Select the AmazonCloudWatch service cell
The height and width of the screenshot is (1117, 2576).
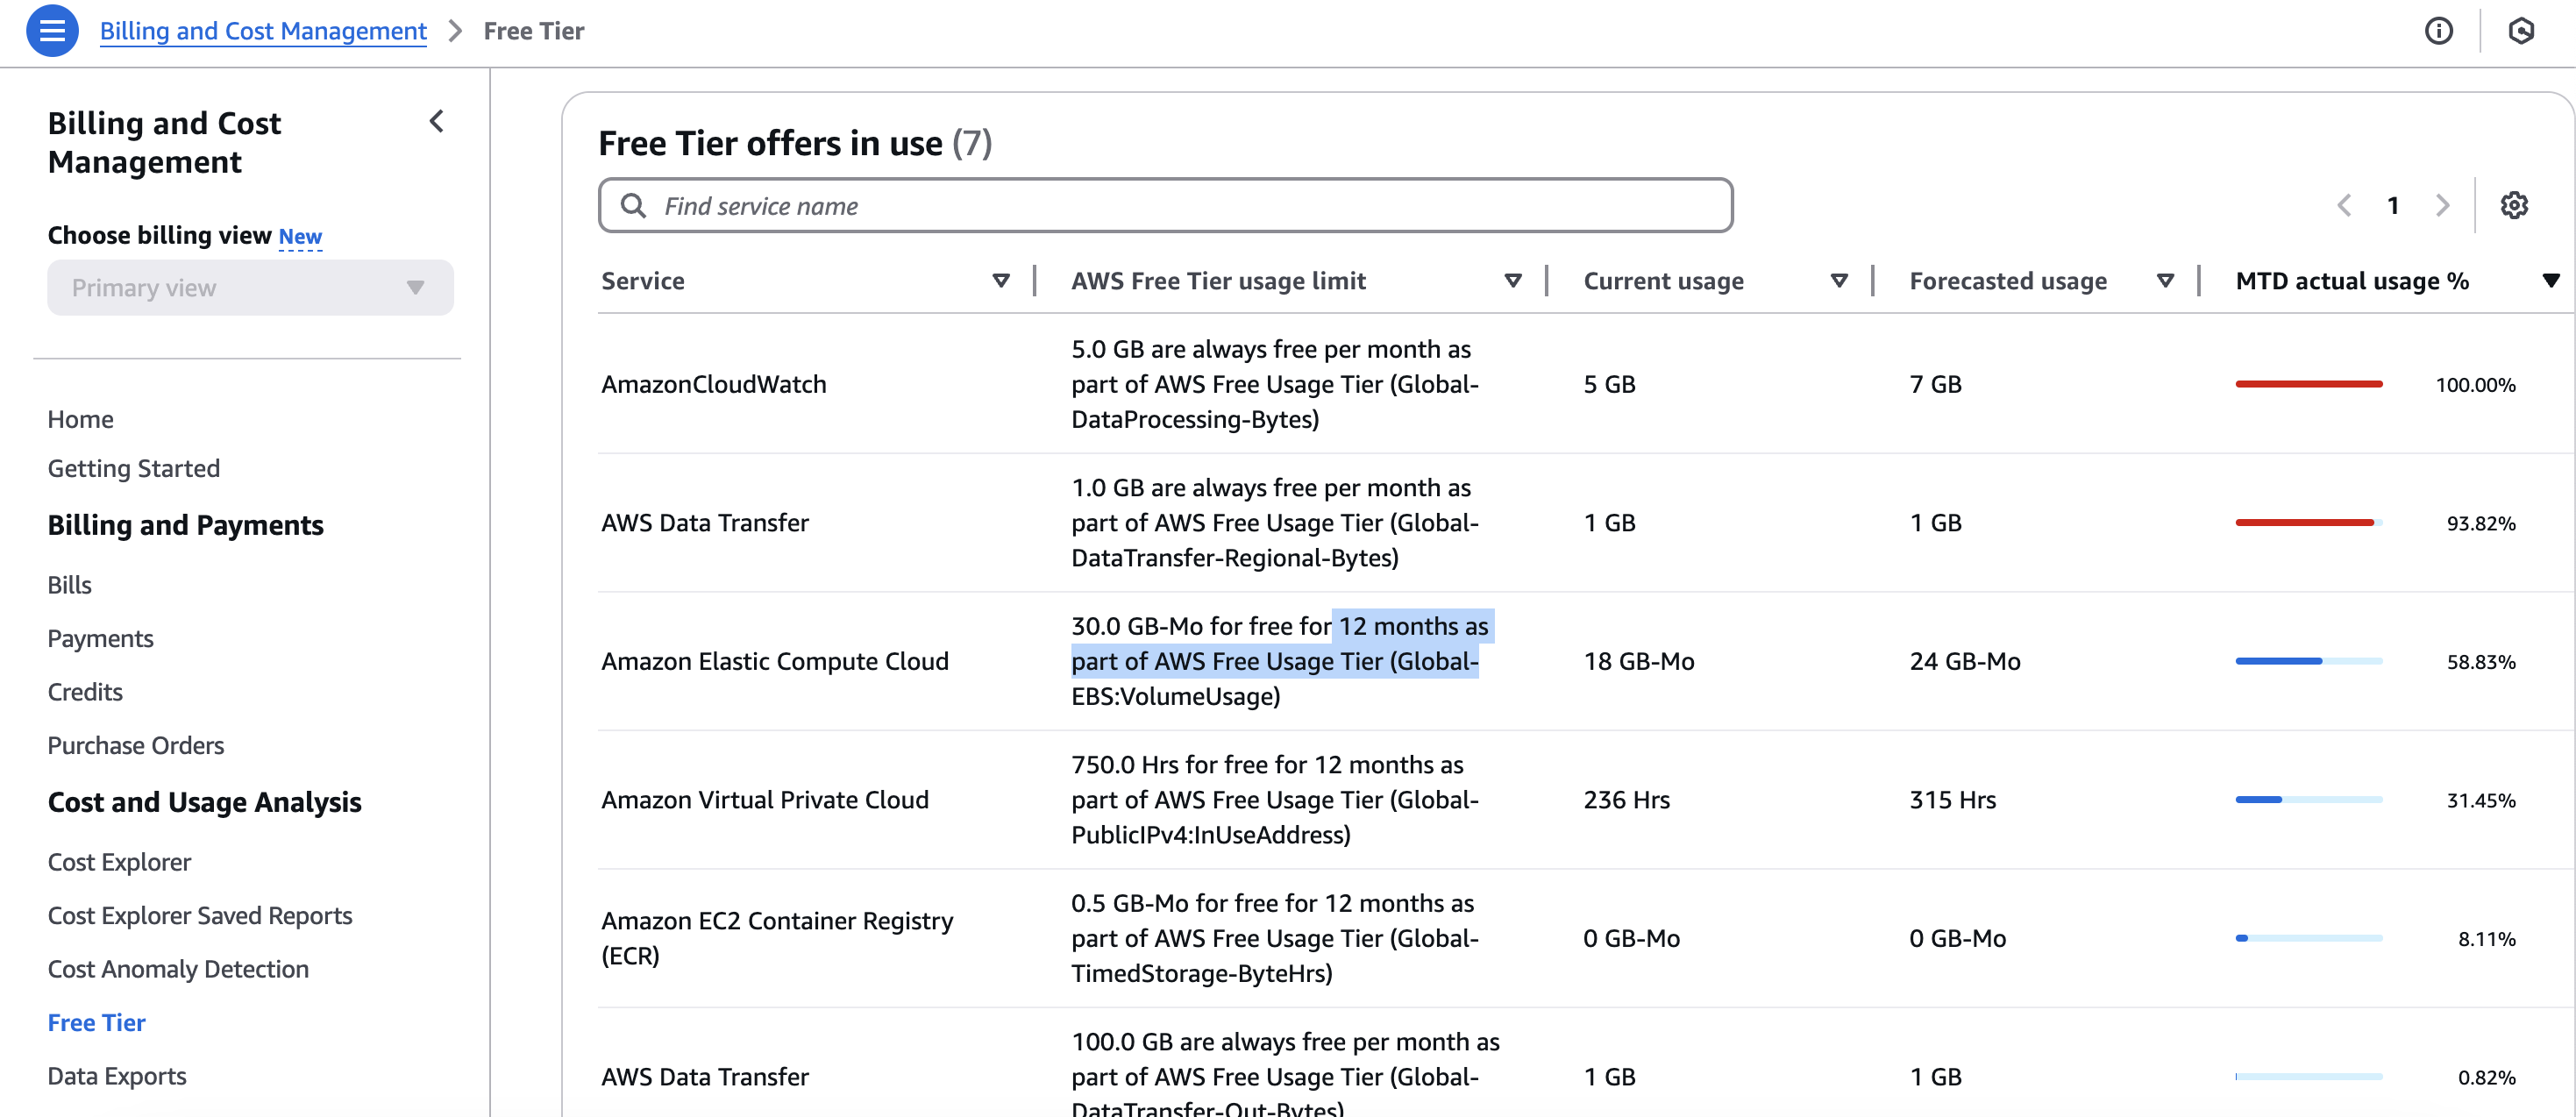[x=714, y=384]
